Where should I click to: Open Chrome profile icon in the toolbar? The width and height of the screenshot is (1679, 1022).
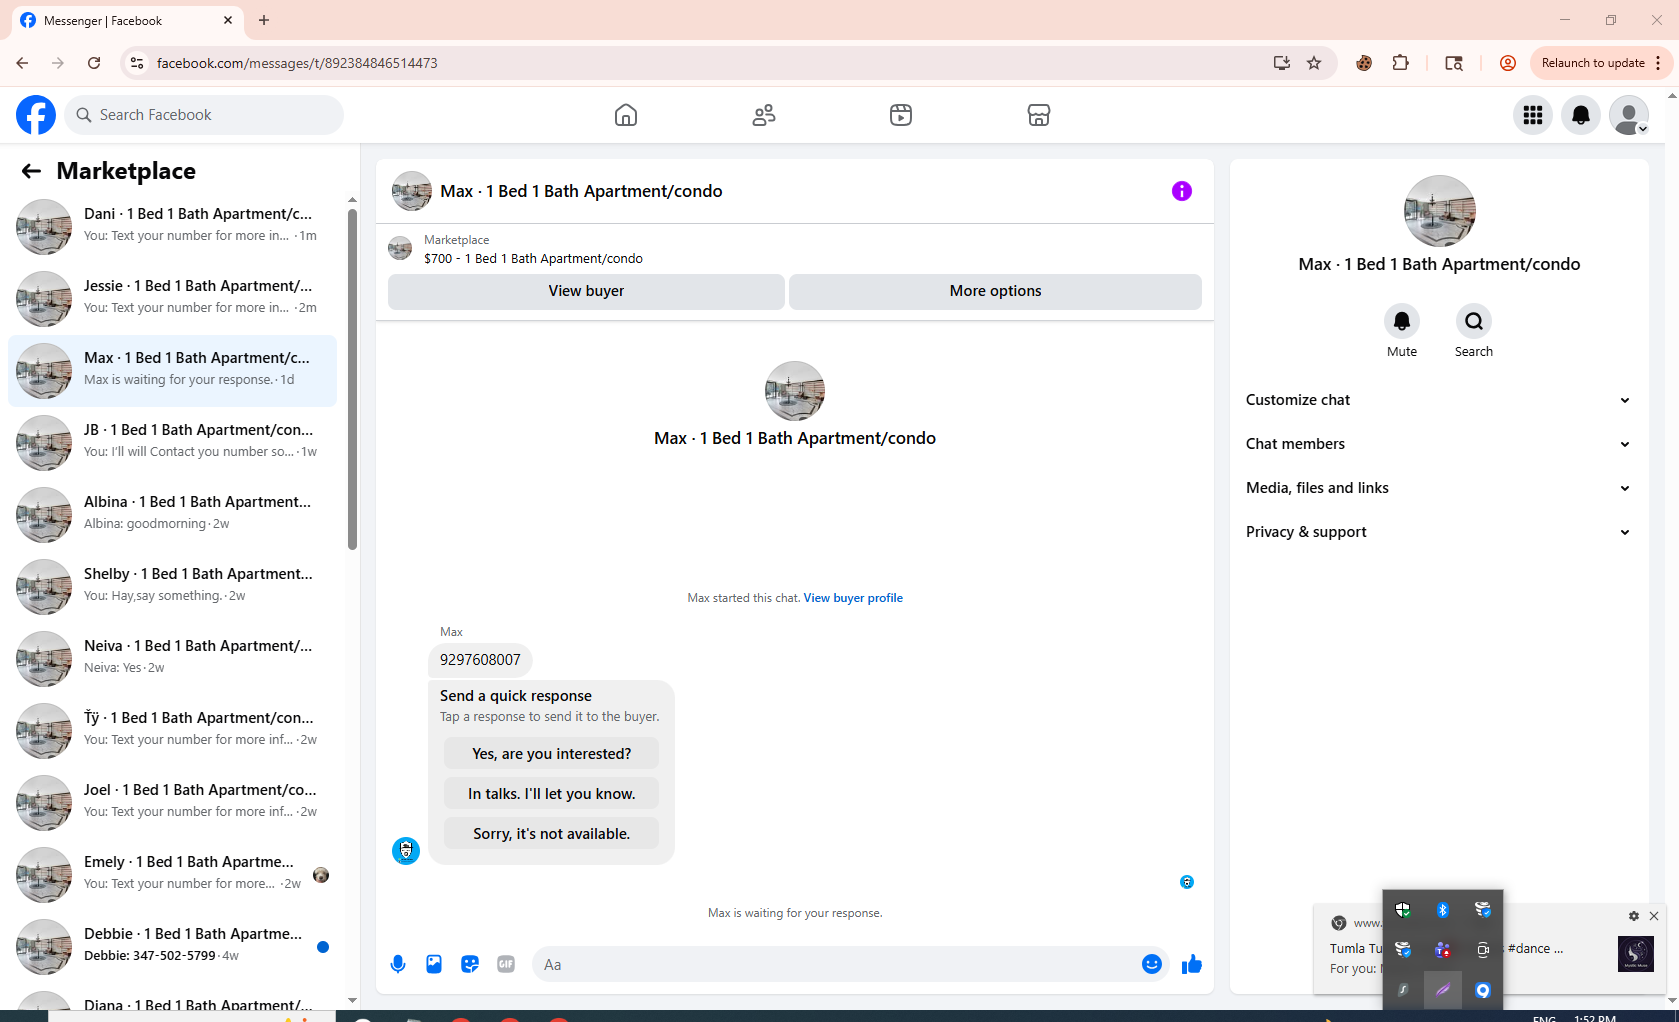pyautogui.click(x=1508, y=63)
